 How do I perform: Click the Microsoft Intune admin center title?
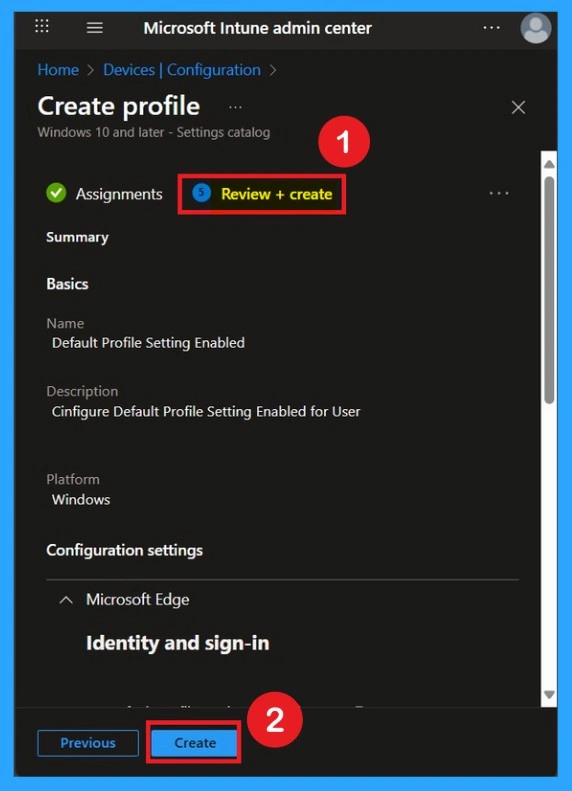click(x=257, y=28)
